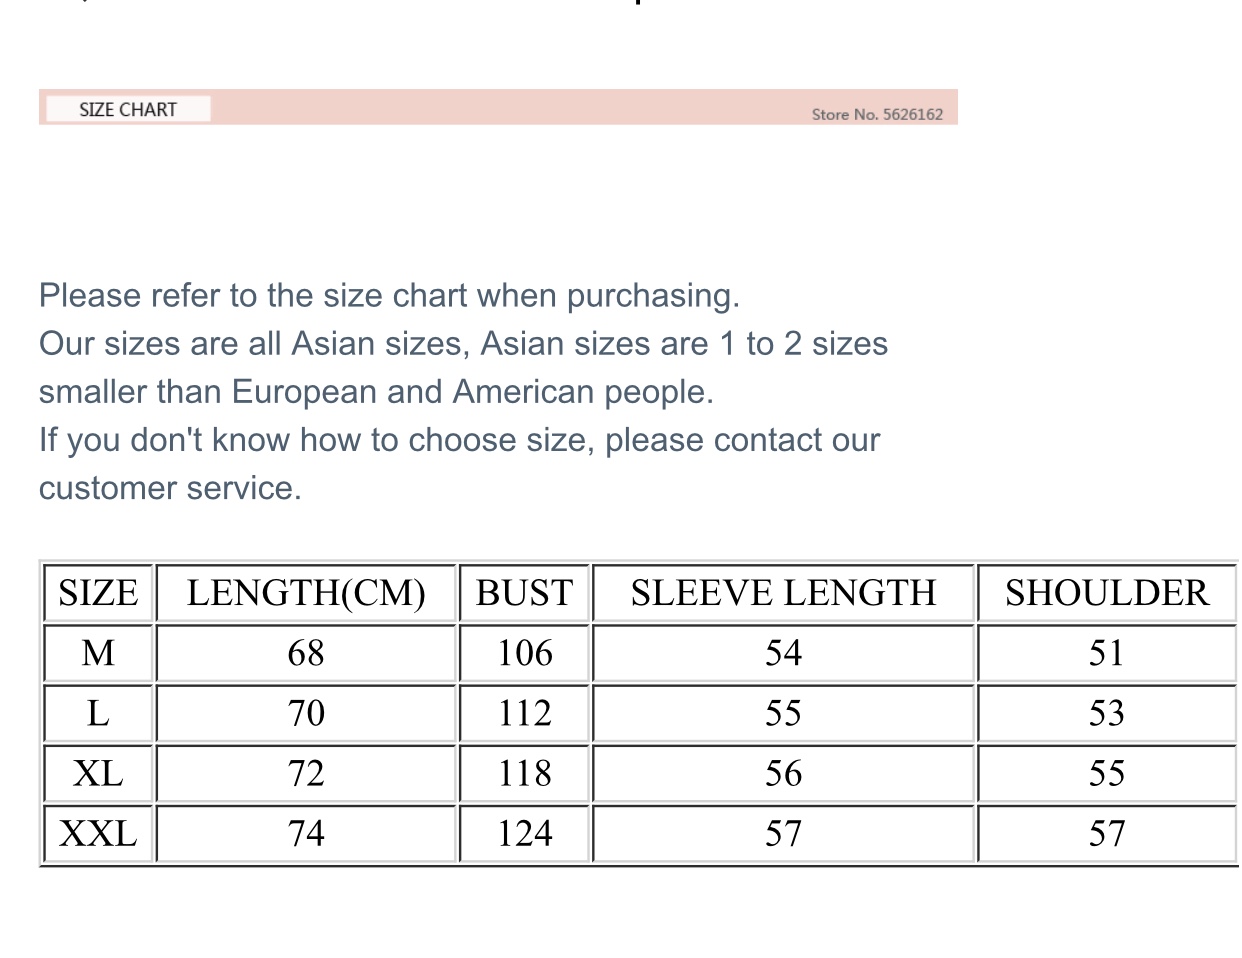Click the Store No. 5626162 text

[x=877, y=114]
